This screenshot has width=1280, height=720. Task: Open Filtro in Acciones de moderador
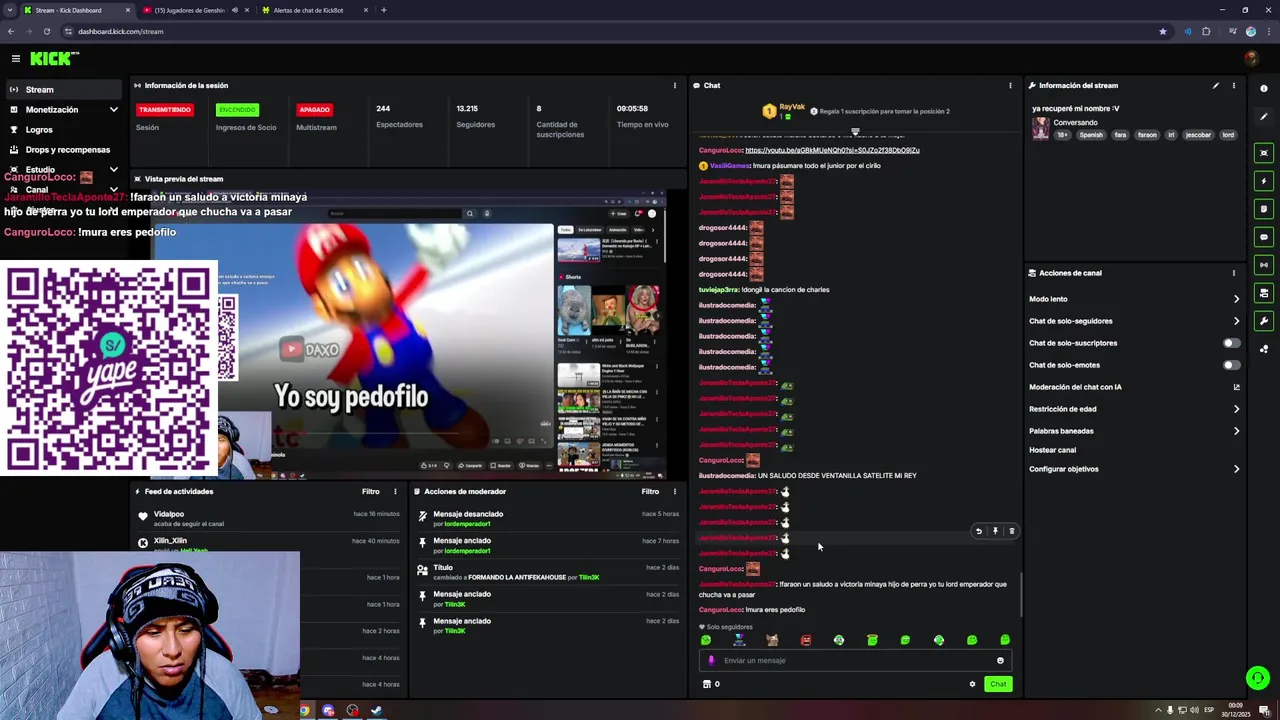point(650,491)
